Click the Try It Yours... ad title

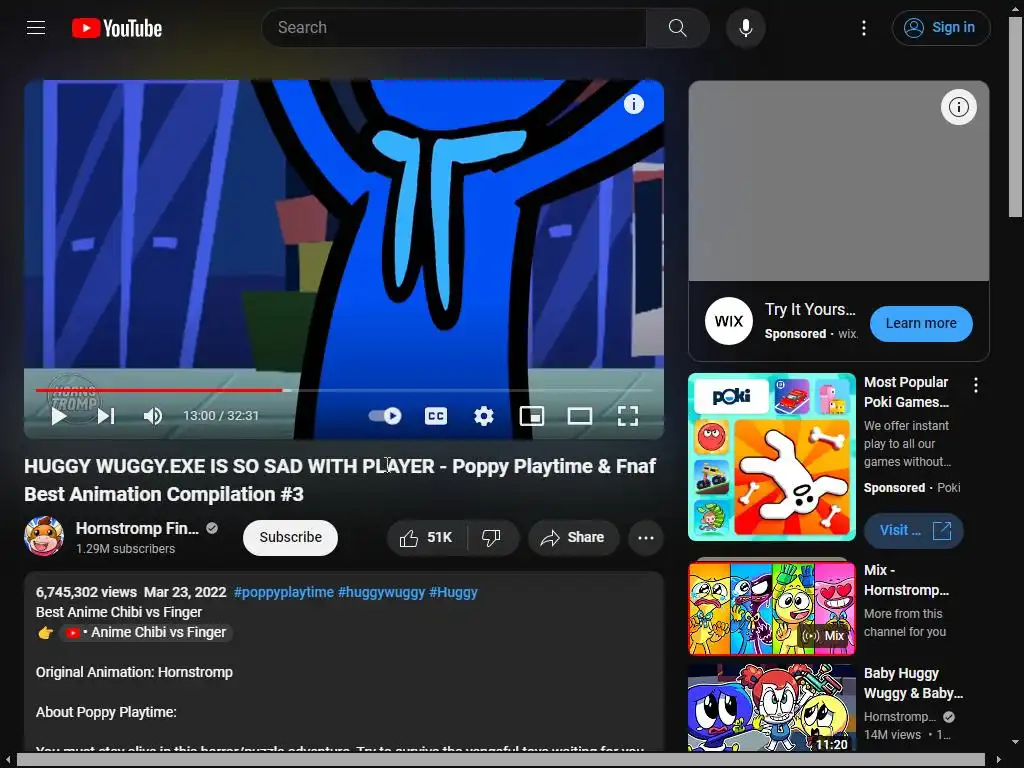[810, 310]
